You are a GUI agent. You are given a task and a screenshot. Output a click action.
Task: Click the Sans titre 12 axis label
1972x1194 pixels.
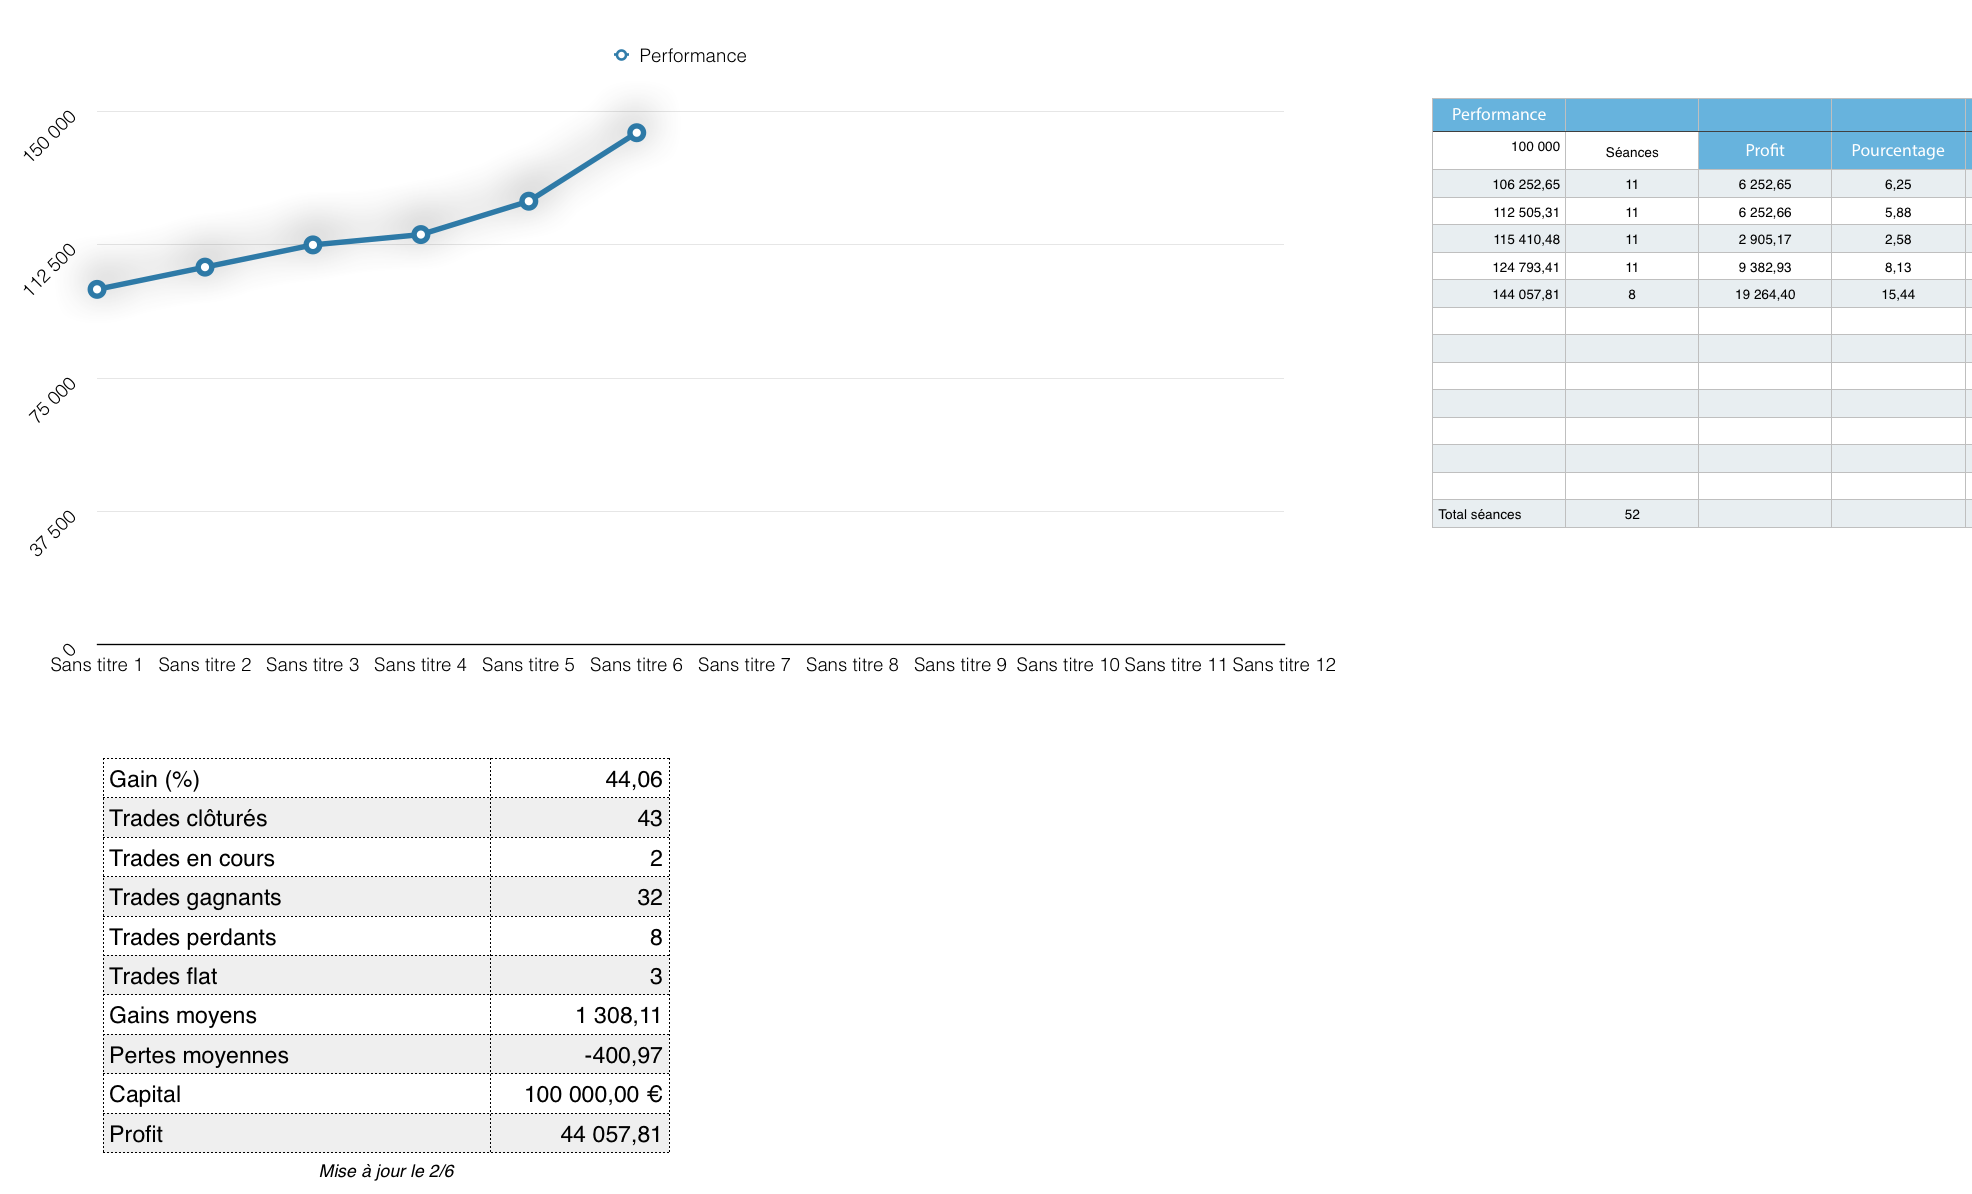(1283, 665)
